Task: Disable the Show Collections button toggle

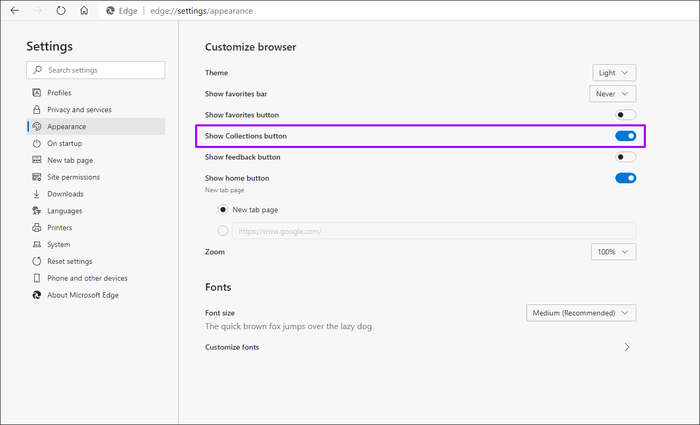Action: 625,136
